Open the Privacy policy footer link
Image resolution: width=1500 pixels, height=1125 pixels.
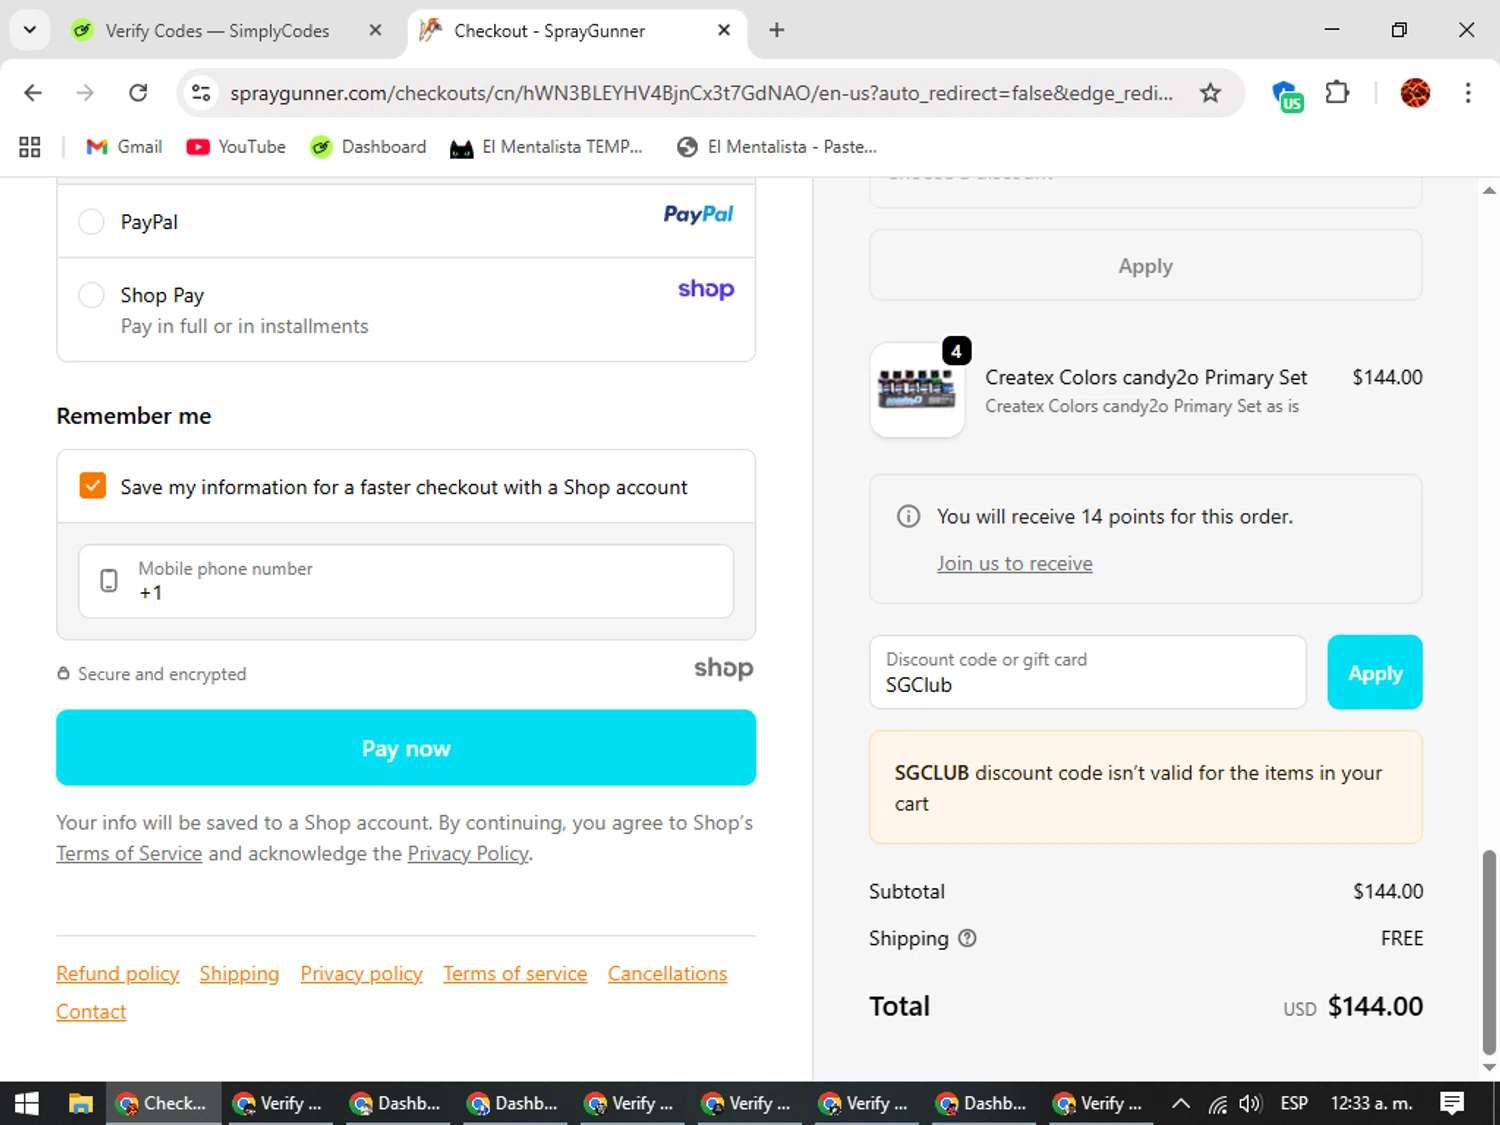click(361, 974)
